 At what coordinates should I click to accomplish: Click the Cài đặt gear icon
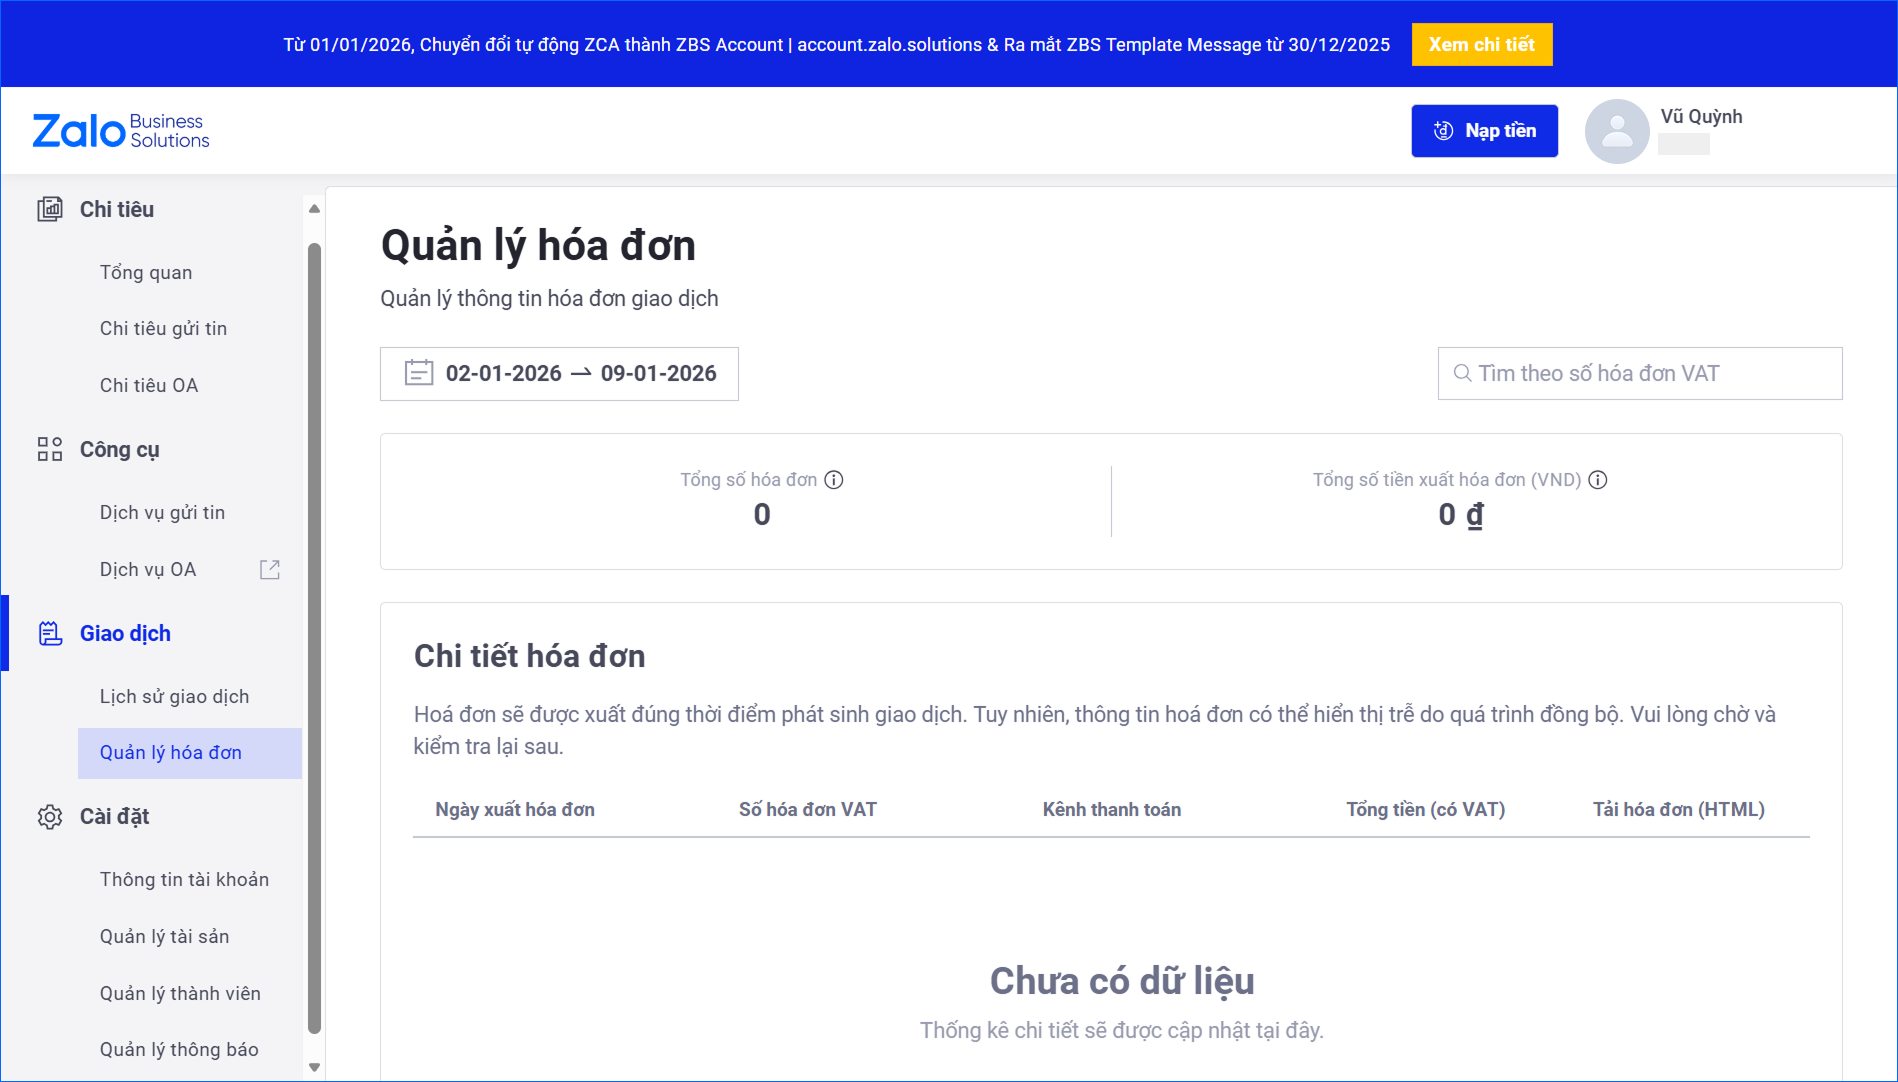(50, 816)
